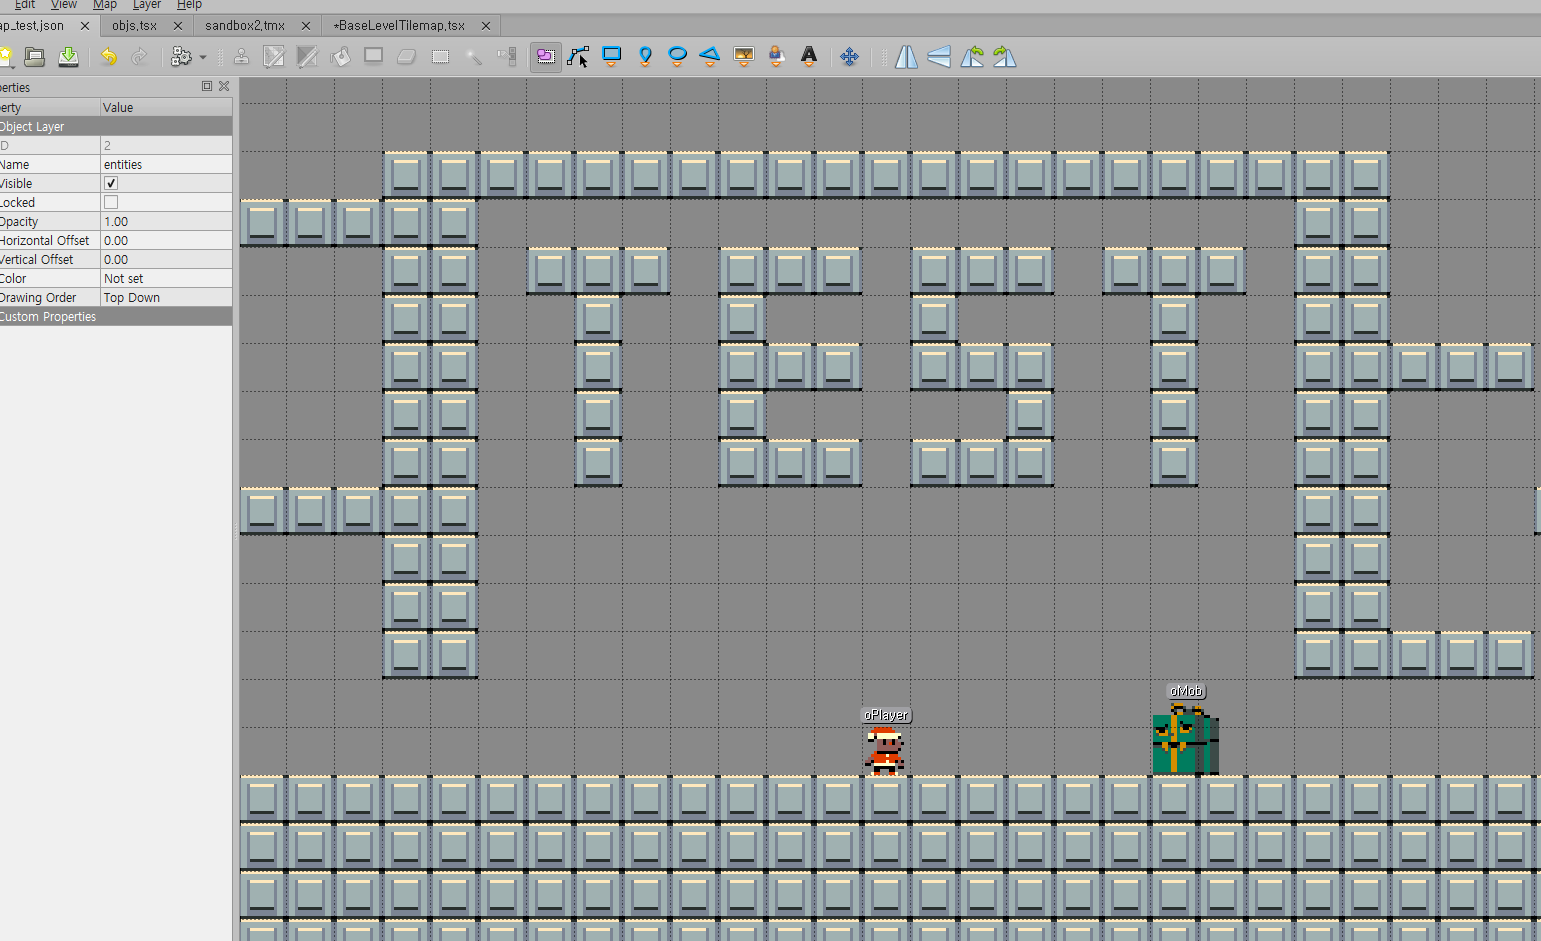
Task: Close the Properties panel
Action: 224,86
